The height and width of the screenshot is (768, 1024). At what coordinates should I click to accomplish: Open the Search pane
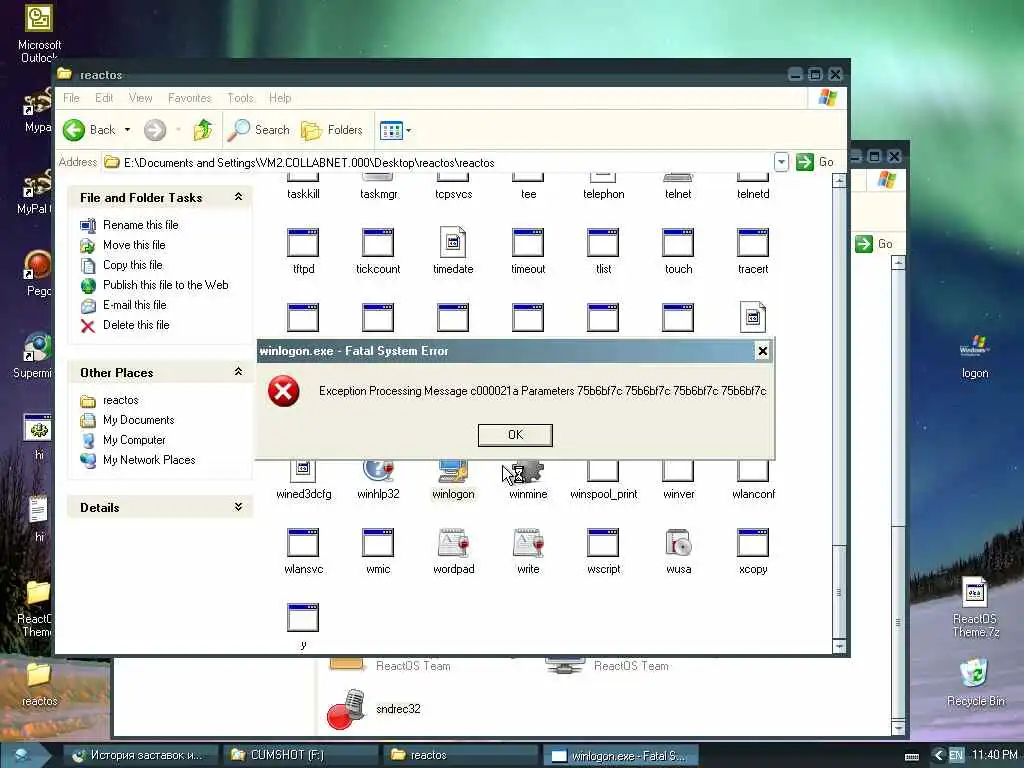click(259, 130)
